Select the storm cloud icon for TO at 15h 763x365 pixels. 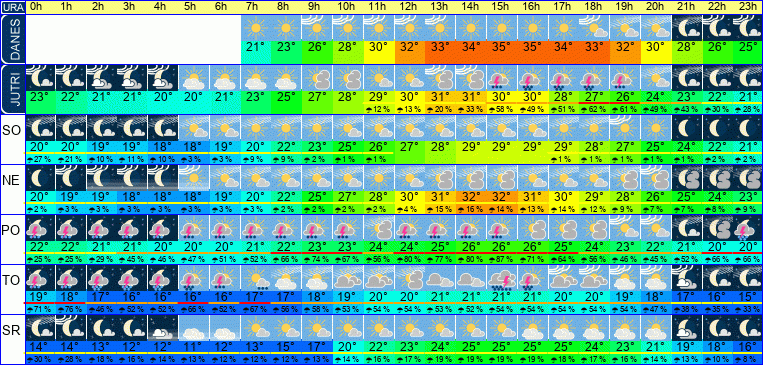coord(501,278)
